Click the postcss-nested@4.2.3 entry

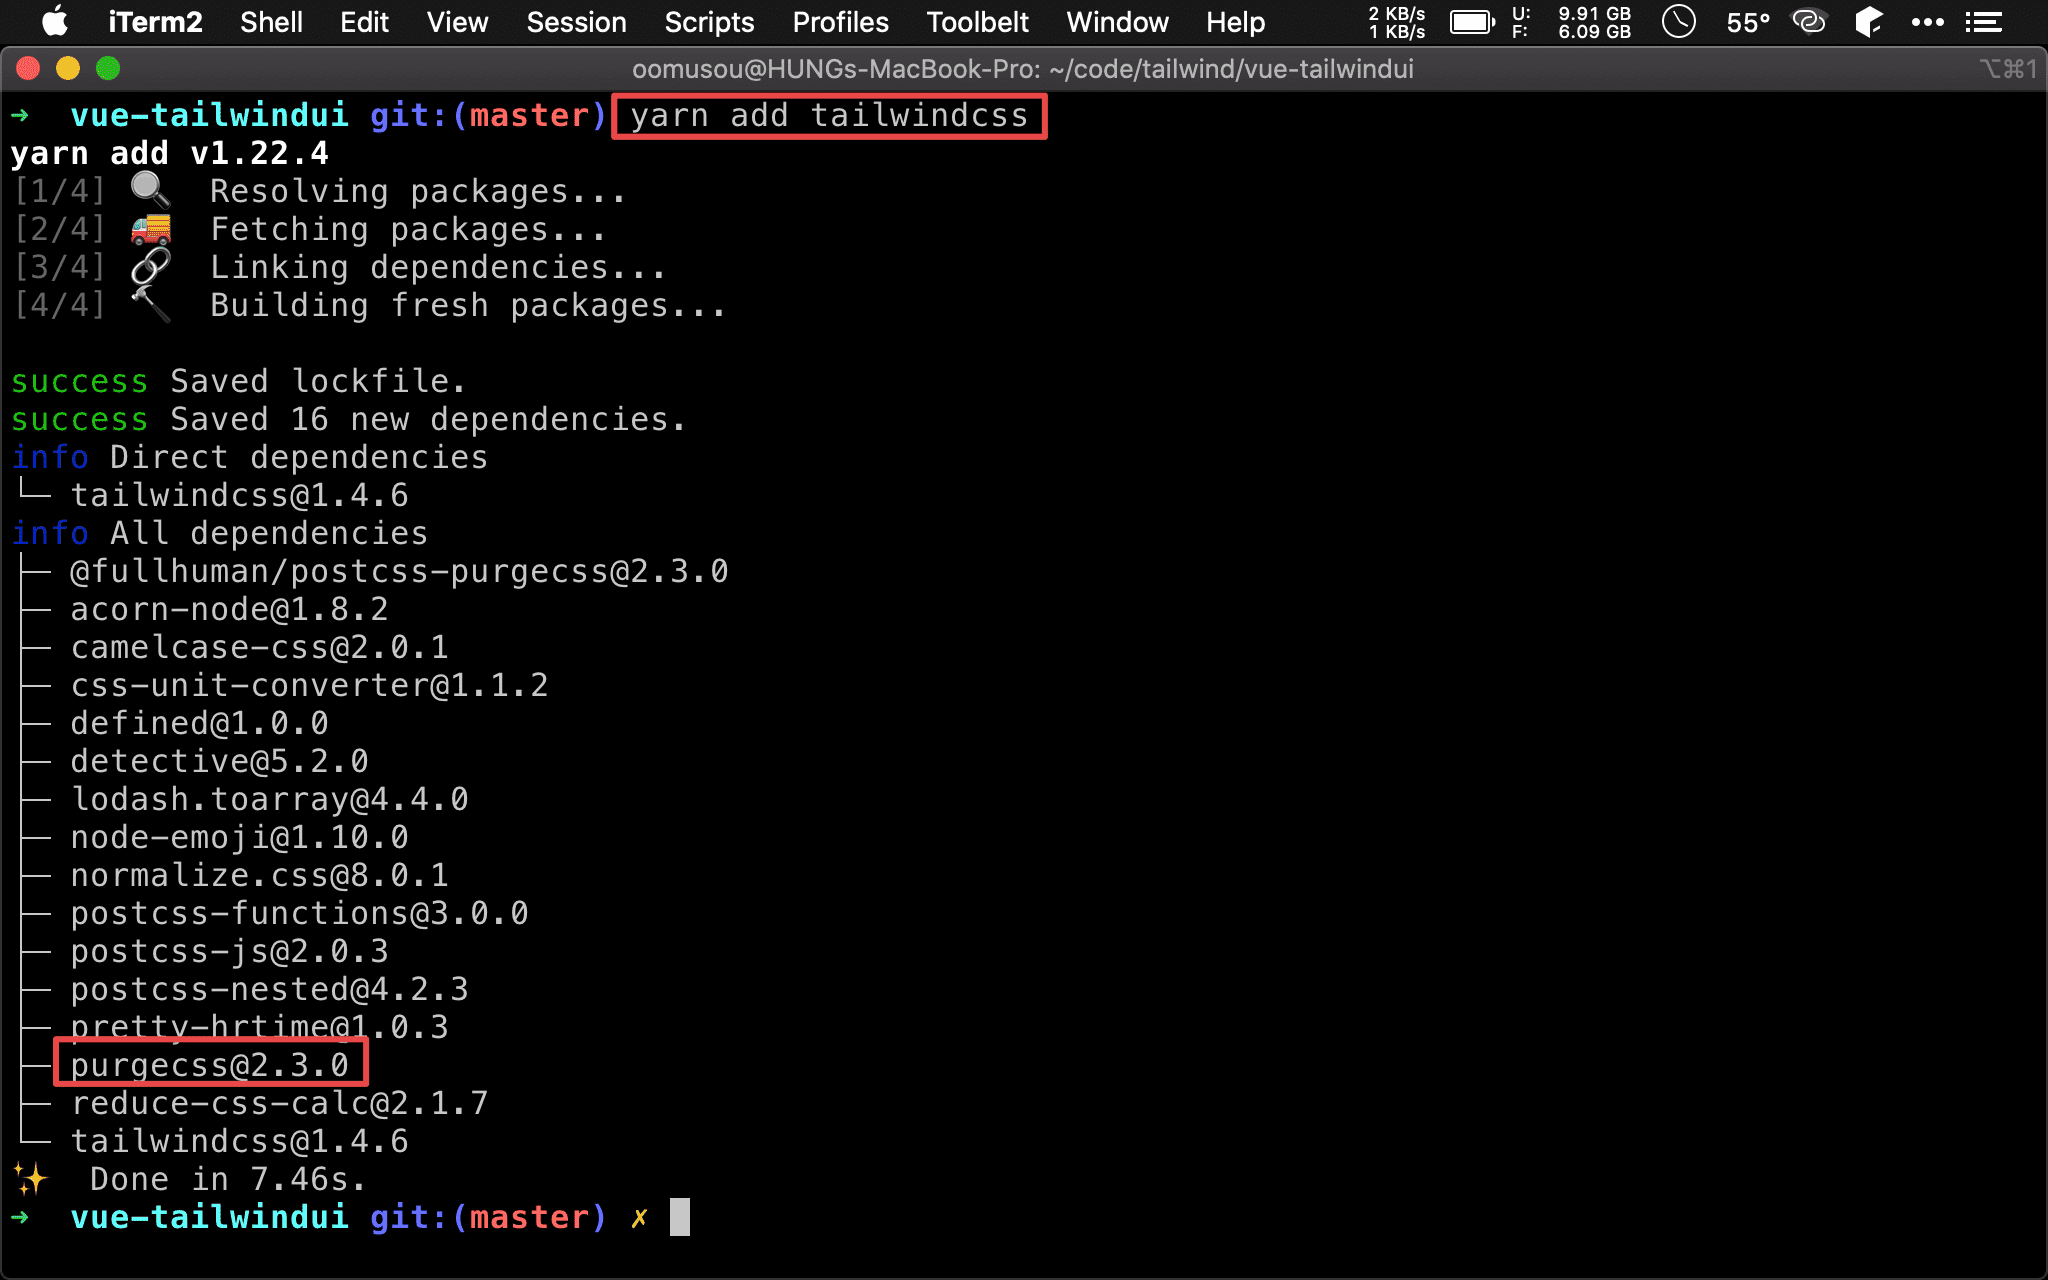click(x=269, y=989)
